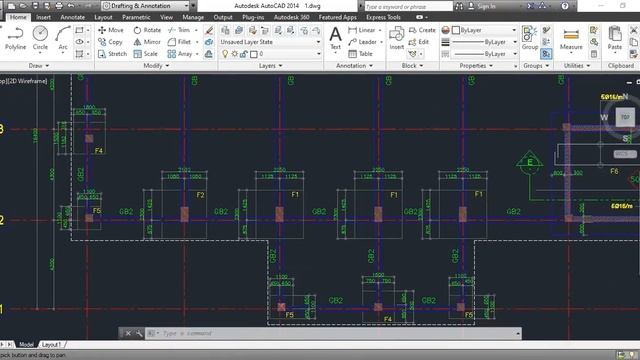The image size is (640, 360).
Task: Activate the Stretch tool
Action: tap(113, 53)
